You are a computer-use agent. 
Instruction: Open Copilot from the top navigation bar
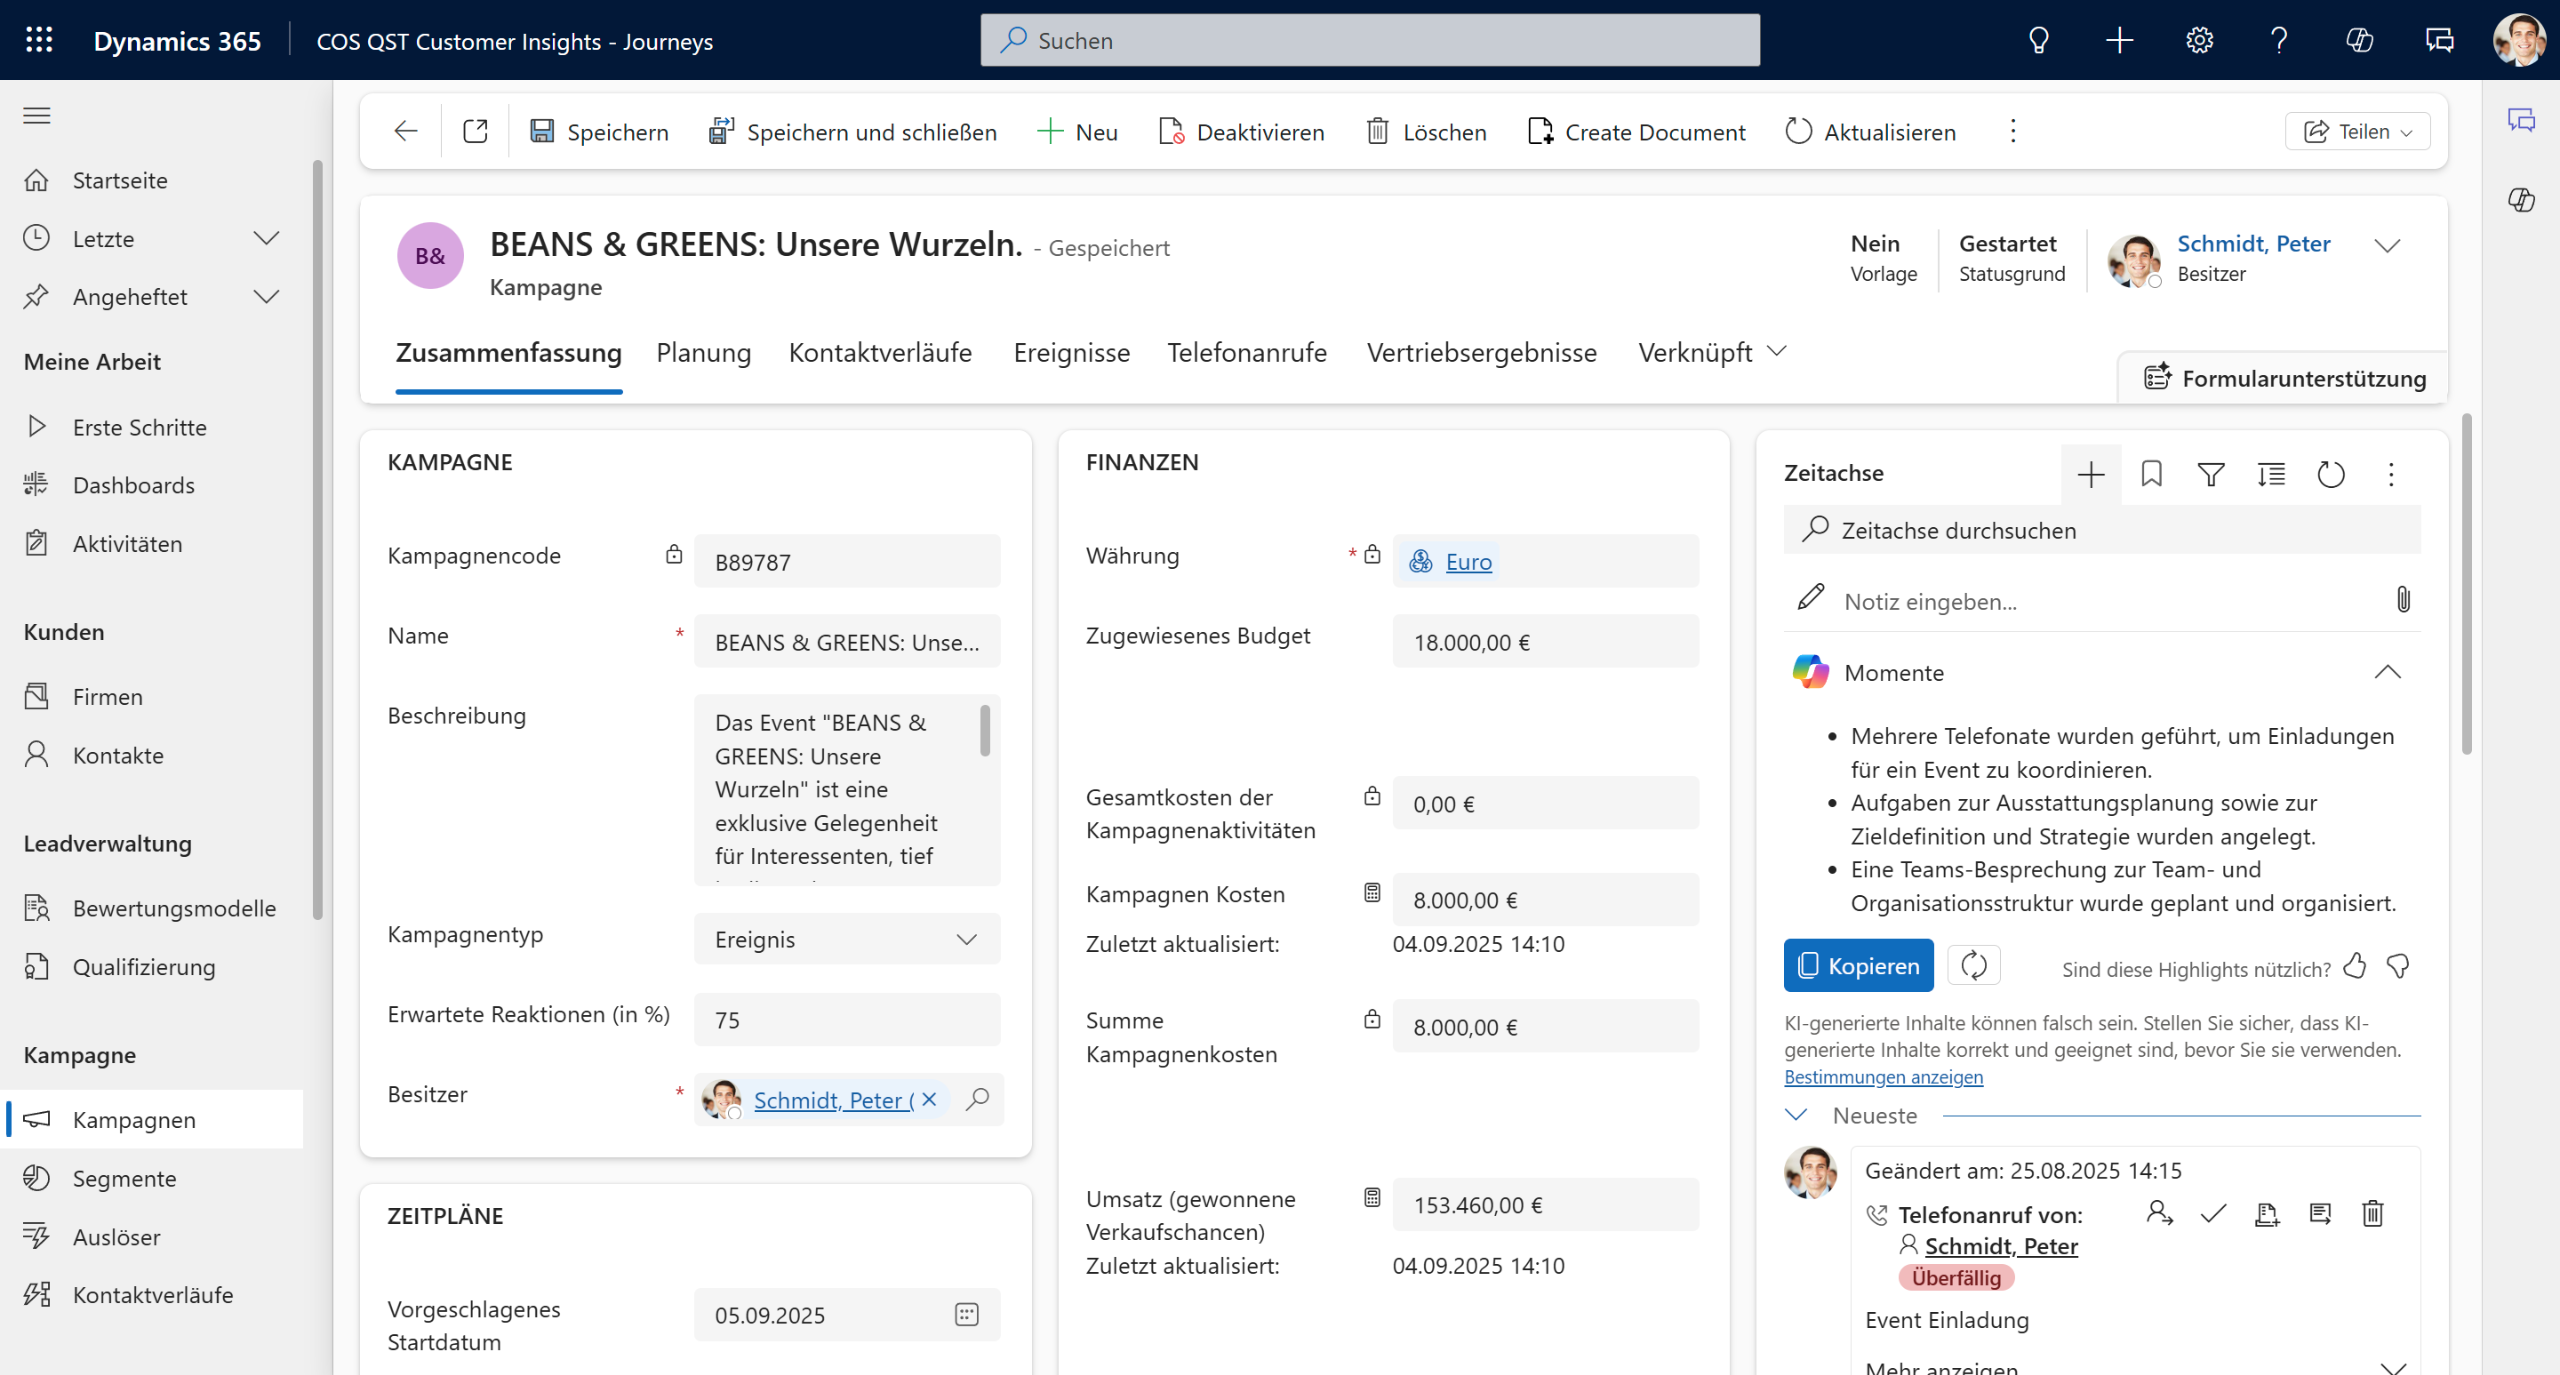coord(2359,40)
